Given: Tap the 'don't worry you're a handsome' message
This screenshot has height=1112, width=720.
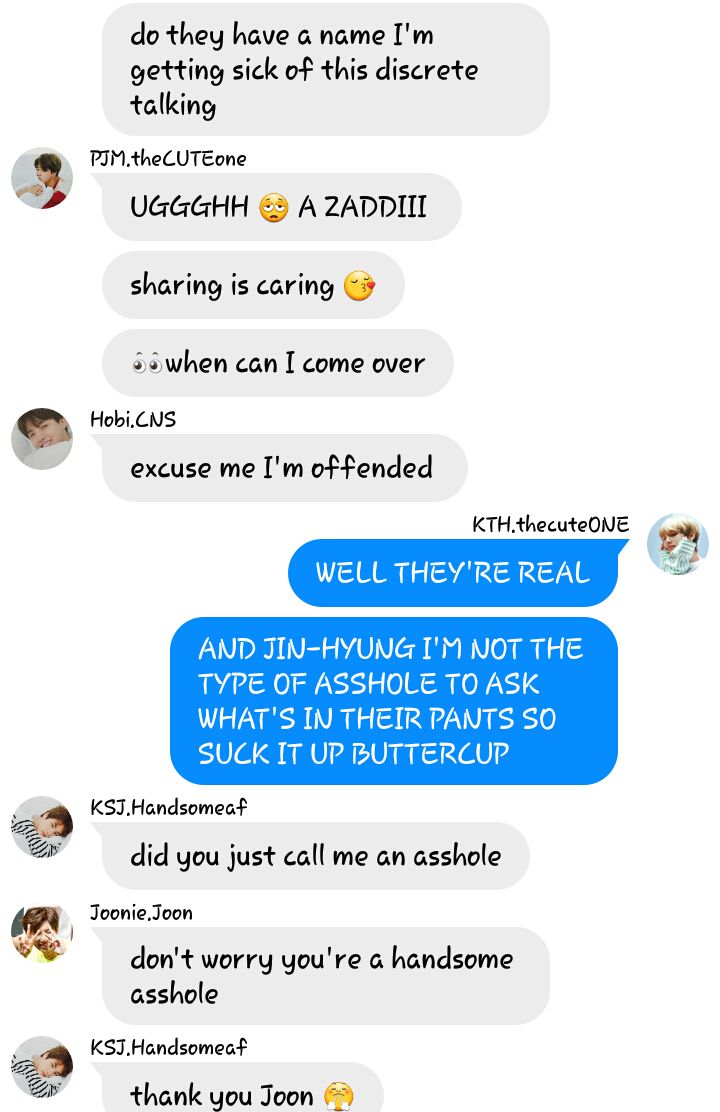Looking at the screenshot, I should click(326, 976).
